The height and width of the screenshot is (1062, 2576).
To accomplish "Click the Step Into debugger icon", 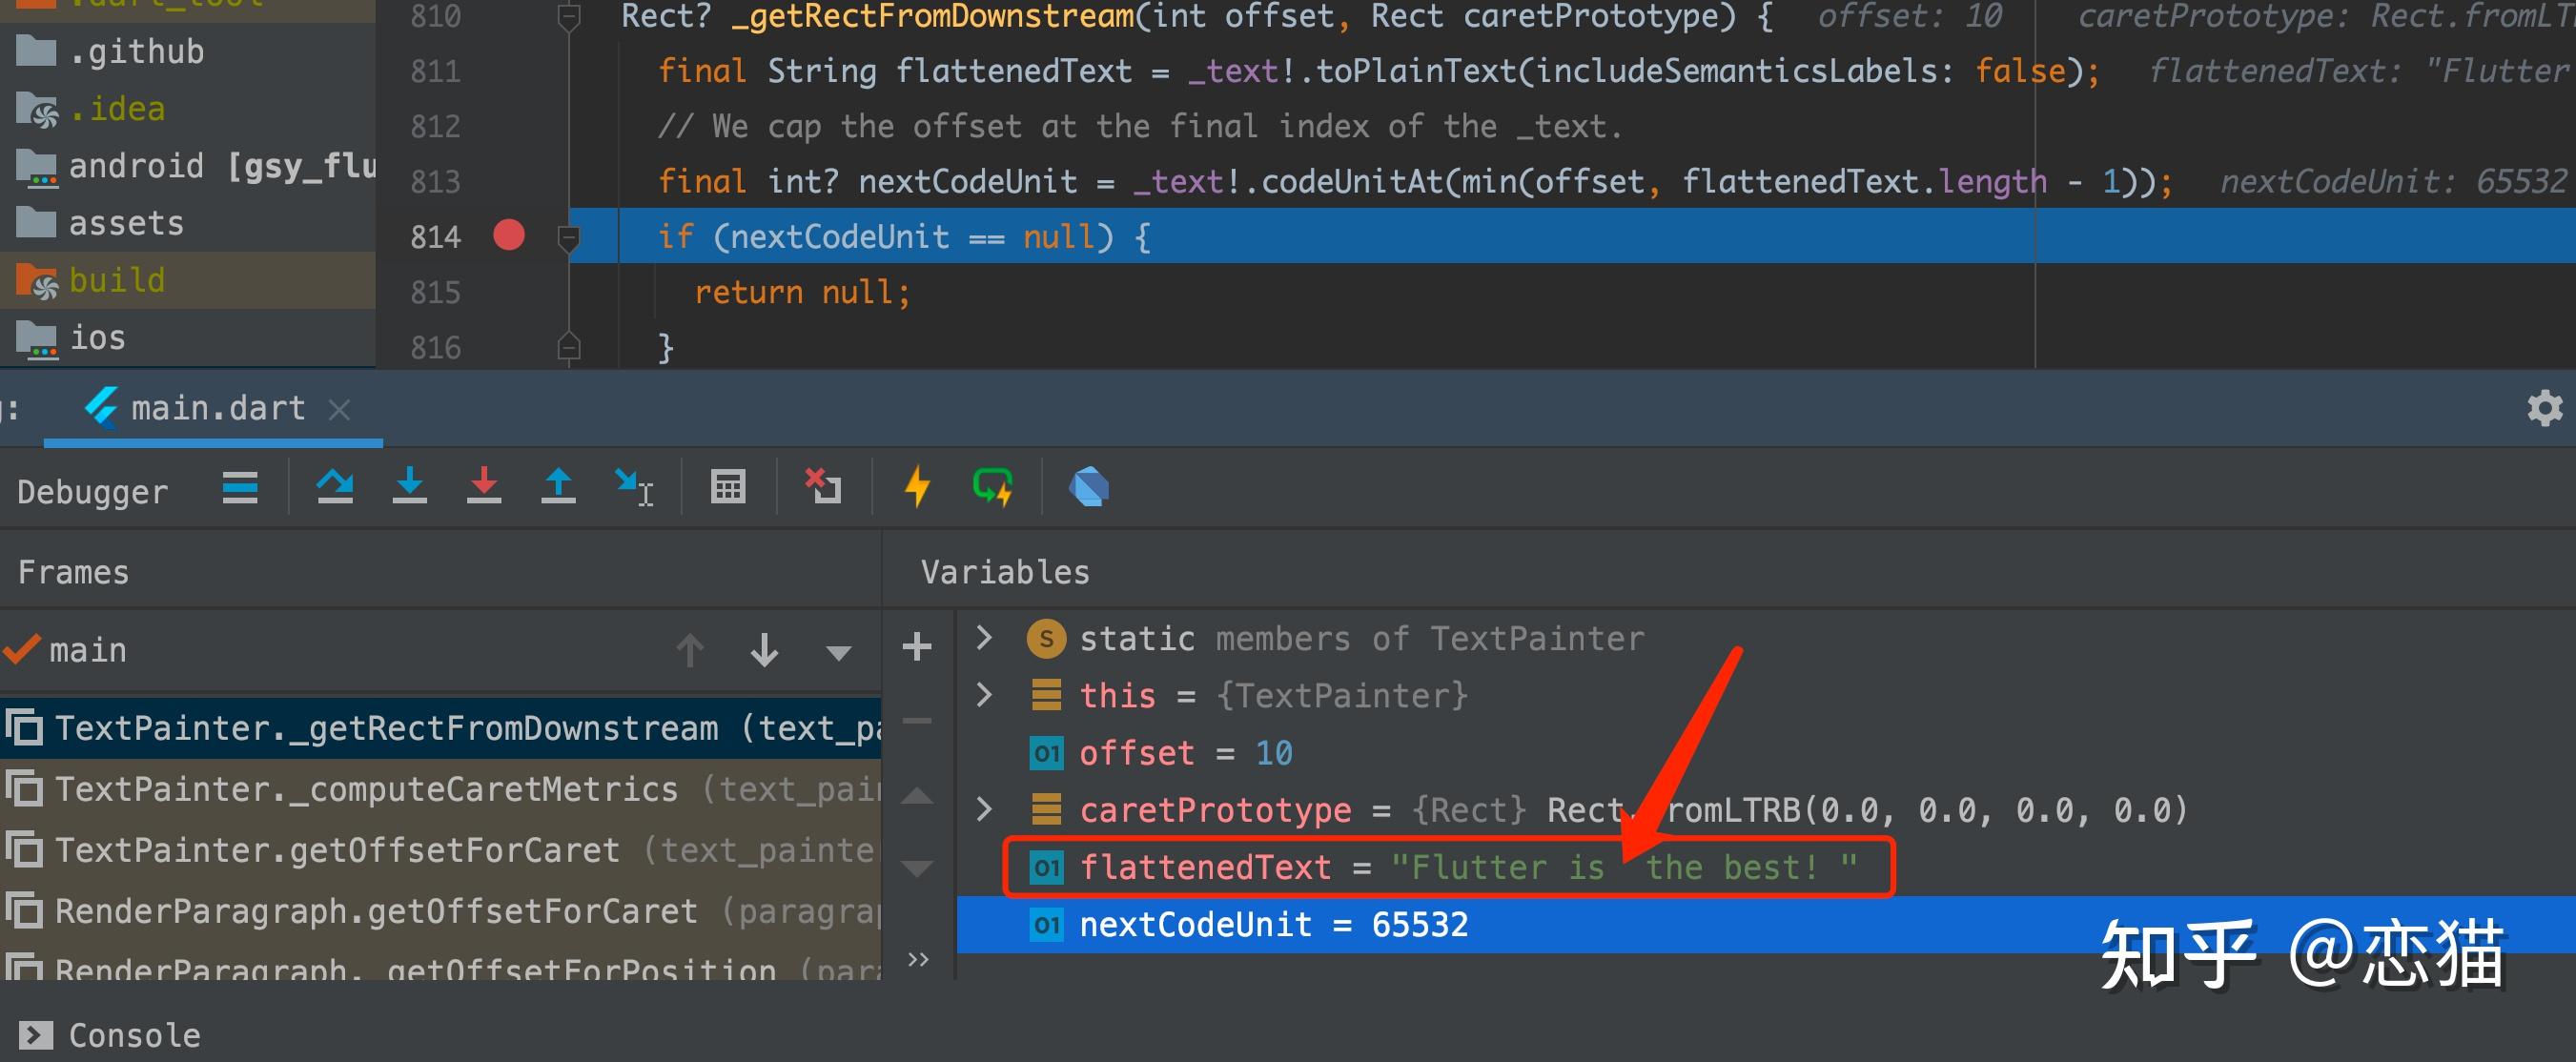I will click(x=410, y=488).
